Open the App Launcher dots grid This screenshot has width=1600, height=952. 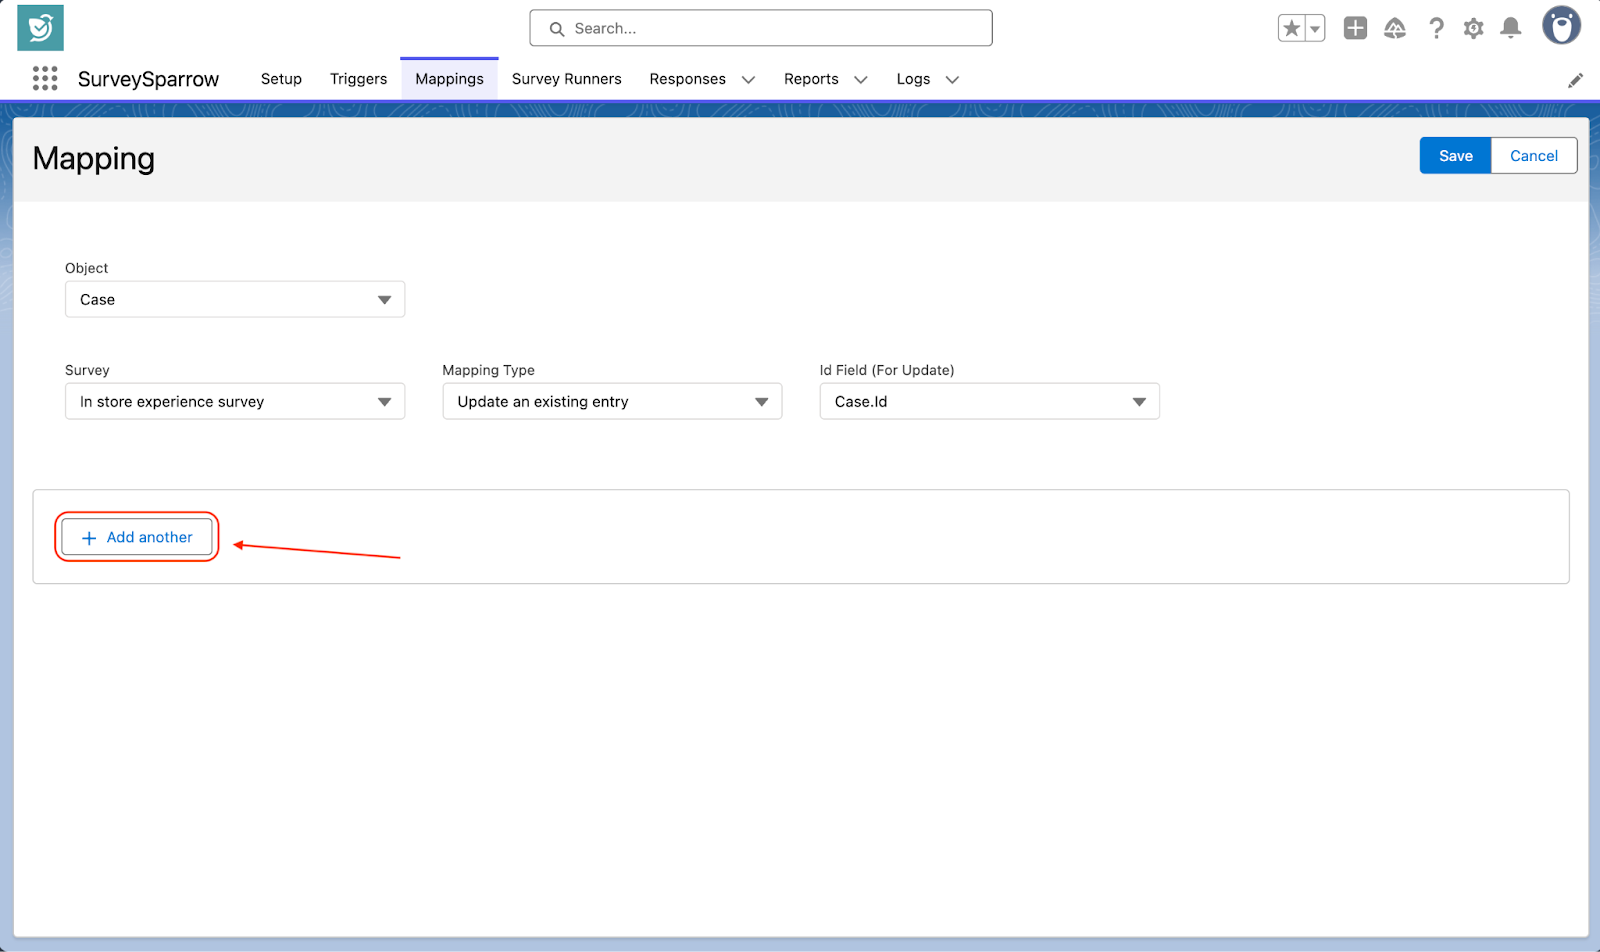coord(45,79)
